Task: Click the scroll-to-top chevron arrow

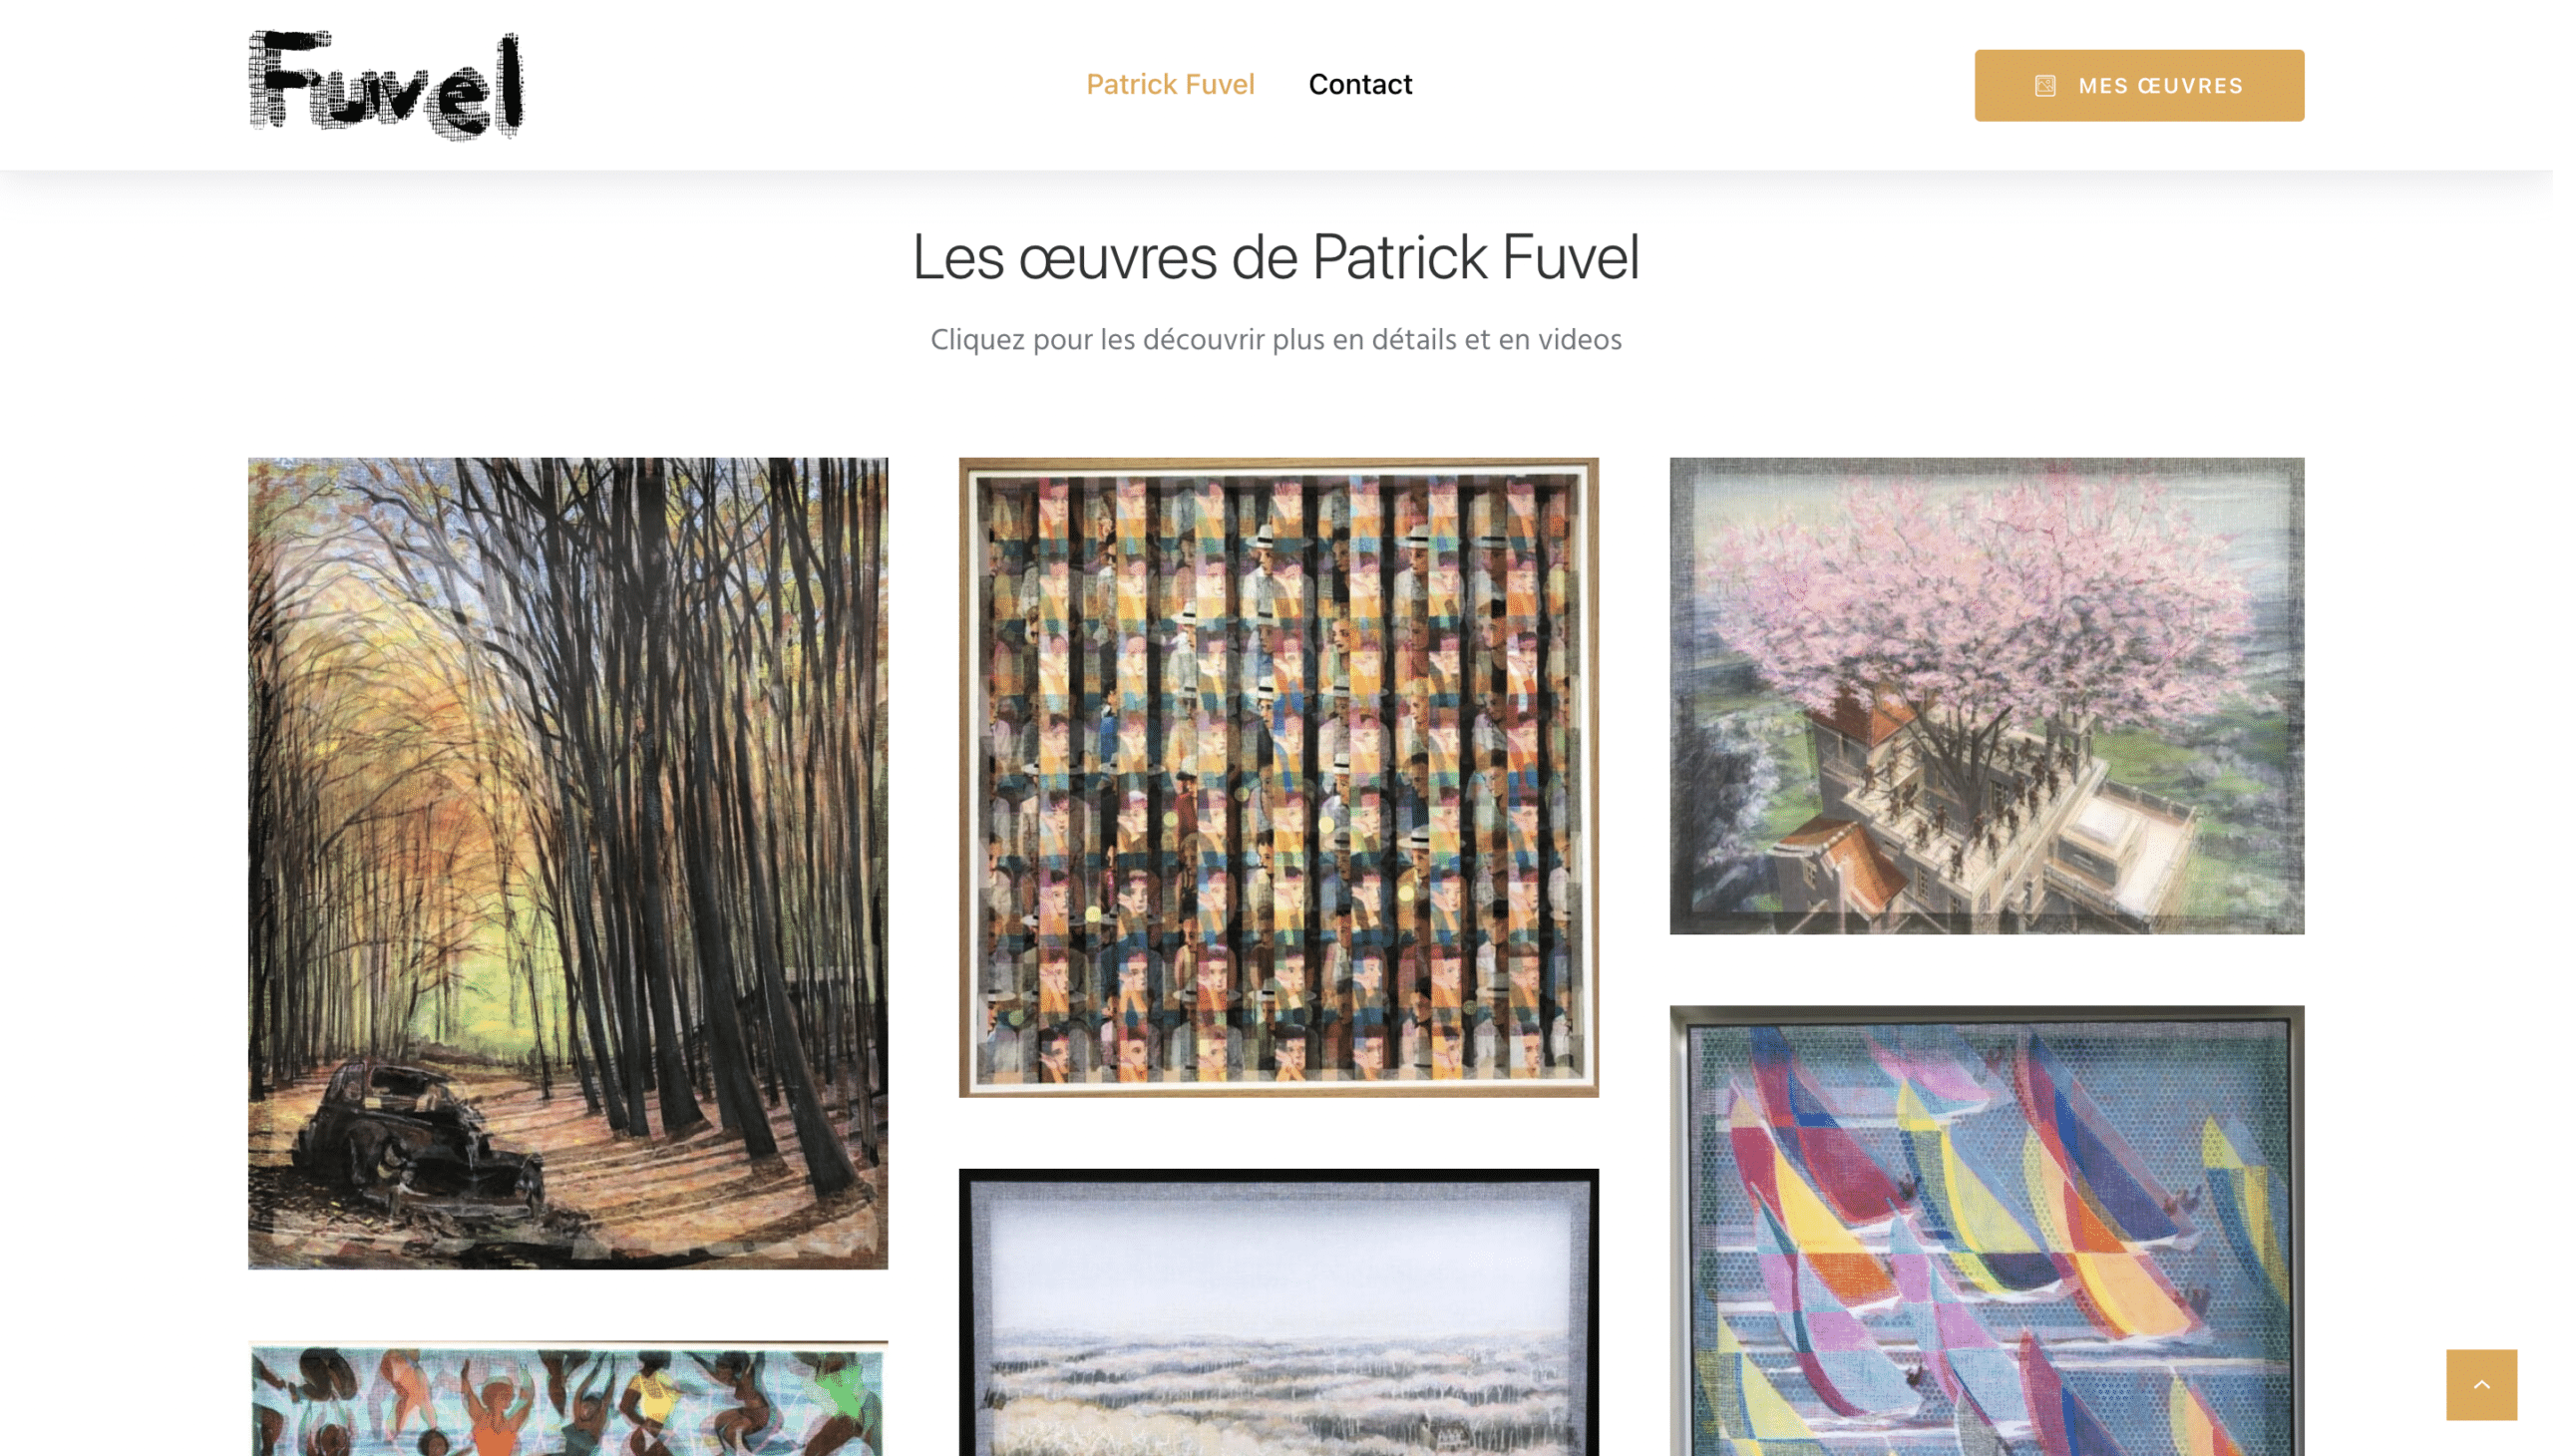Action: 2481,1385
